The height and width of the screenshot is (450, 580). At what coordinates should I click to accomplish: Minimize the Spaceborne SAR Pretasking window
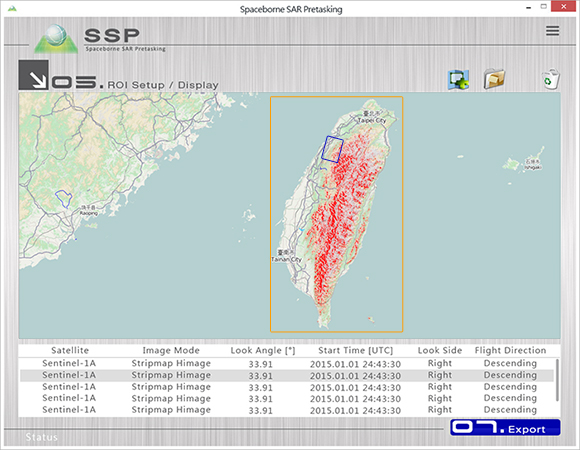(x=528, y=7)
